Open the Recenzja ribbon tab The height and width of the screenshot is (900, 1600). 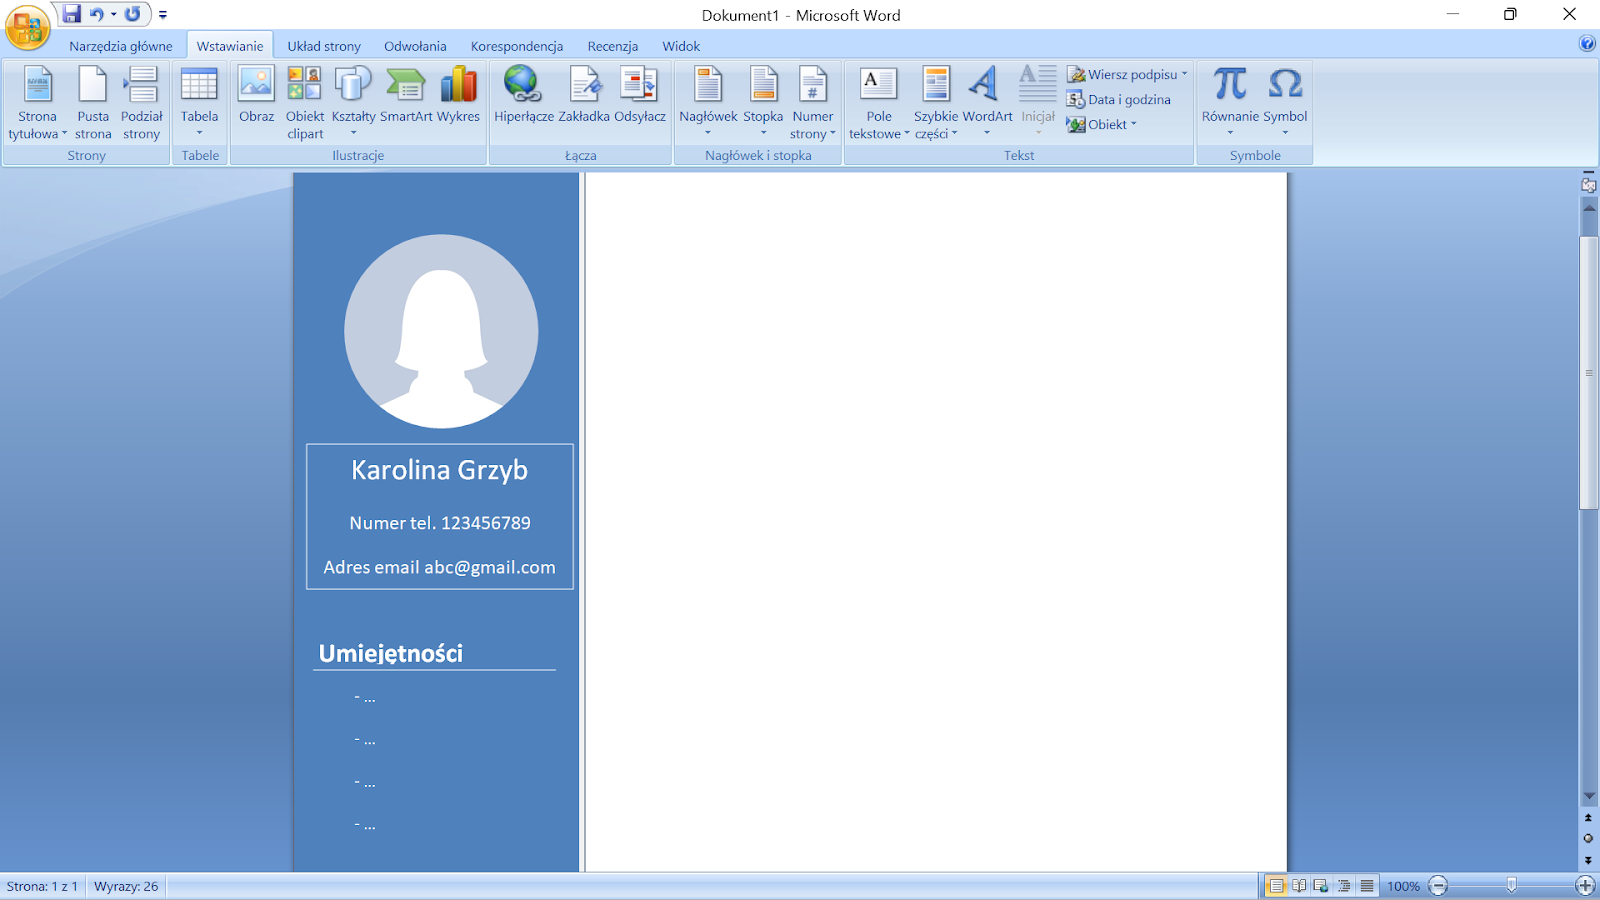[612, 46]
